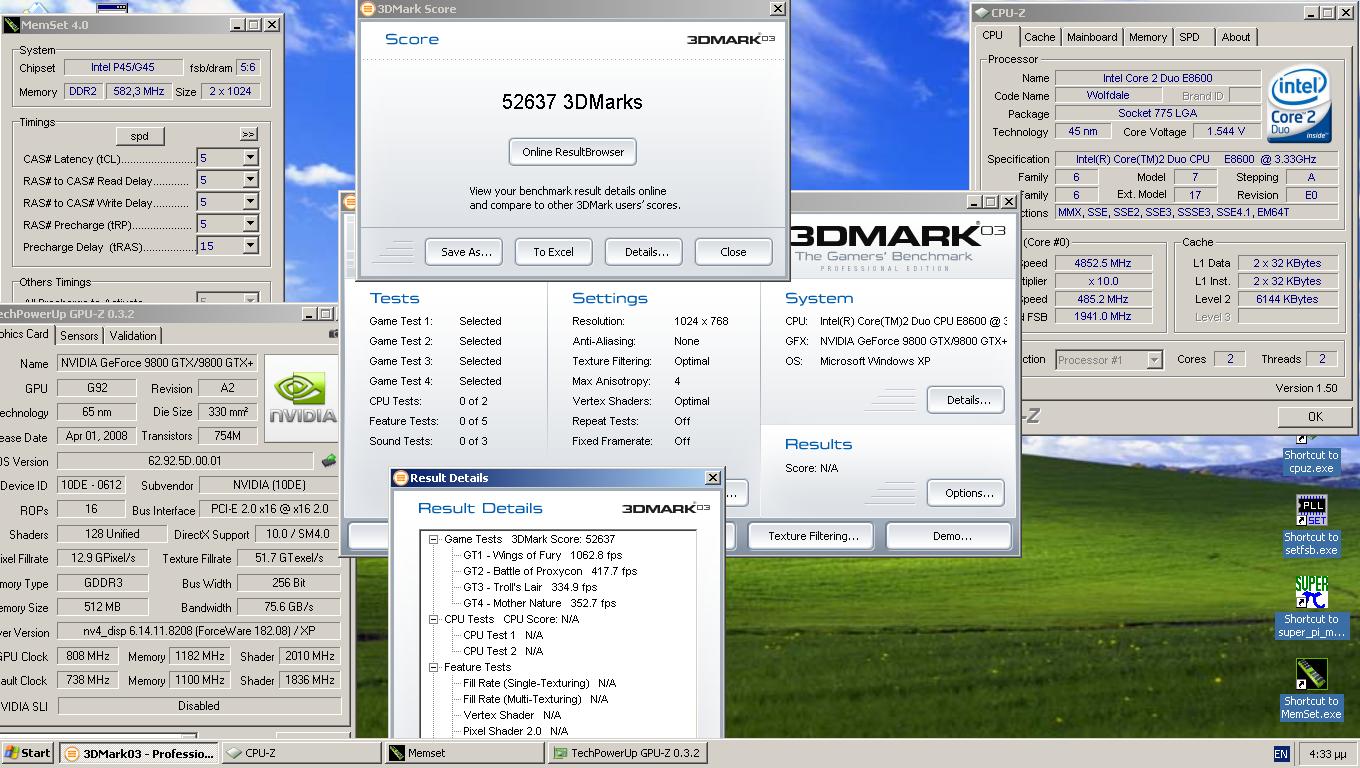
Task: Switch to the Validation tab in GPU-Z
Action: (133, 336)
